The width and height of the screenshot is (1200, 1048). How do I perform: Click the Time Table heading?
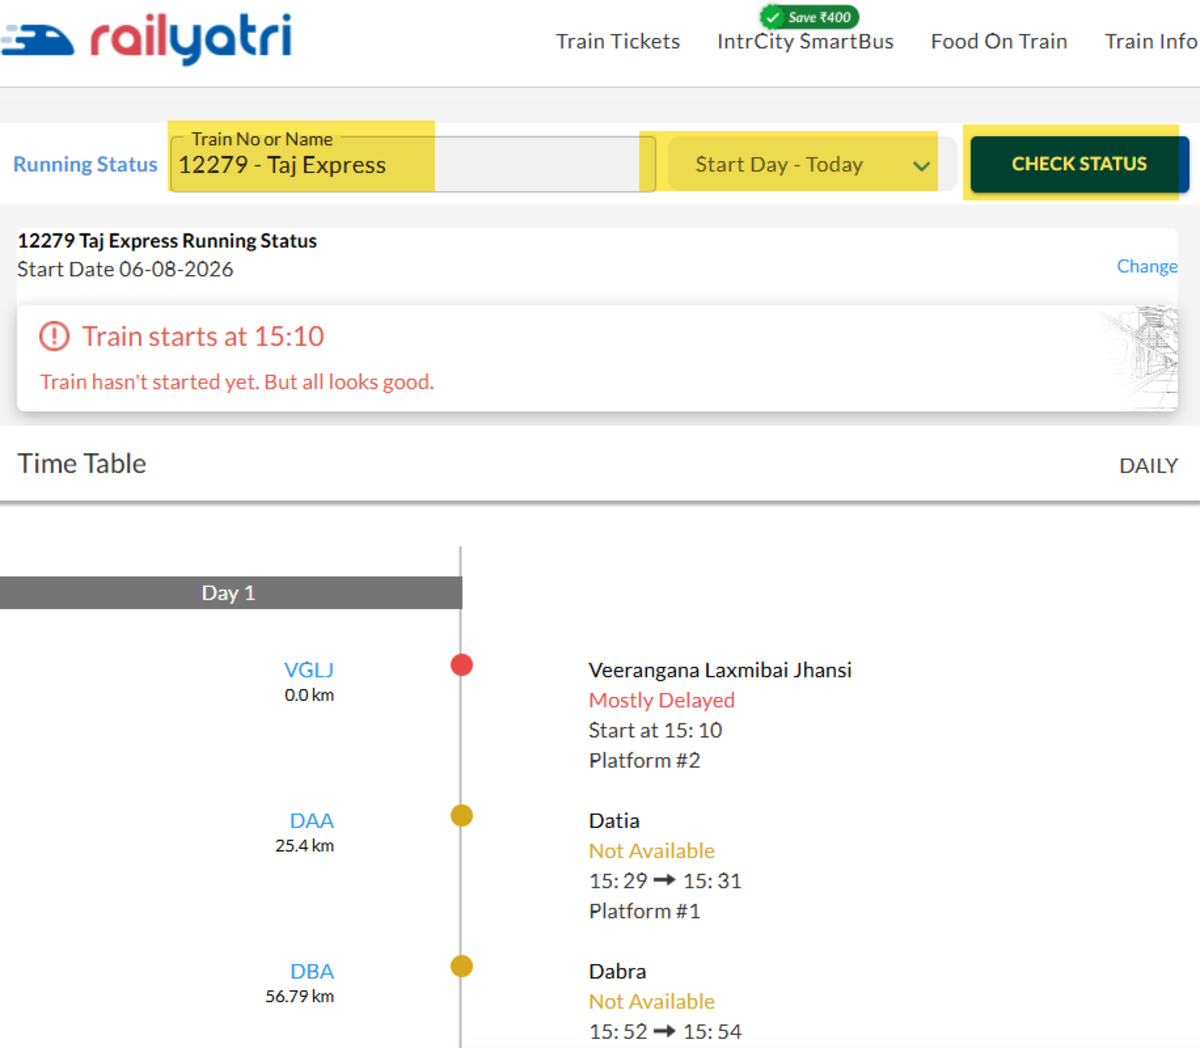click(x=82, y=463)
